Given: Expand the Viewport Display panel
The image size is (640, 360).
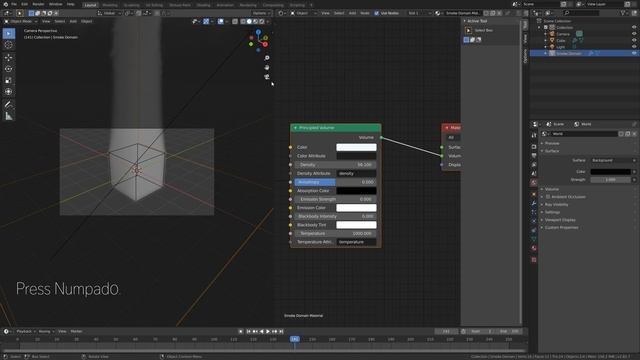Looking at the screenshot, I should coord(559,220).
